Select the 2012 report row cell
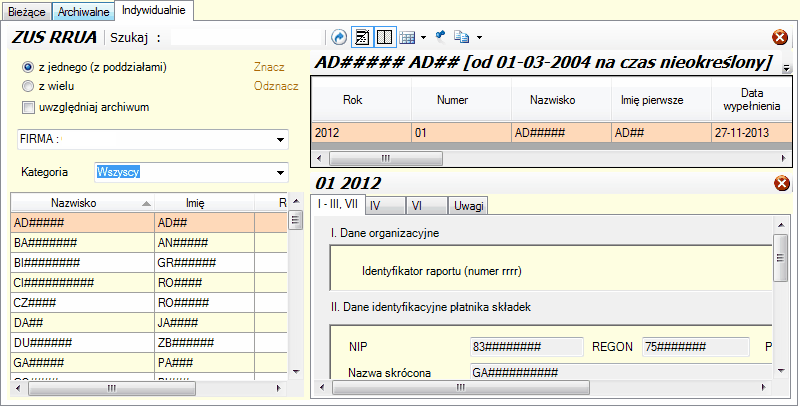Viewport: 800px width, 407px height. (361, 133)
